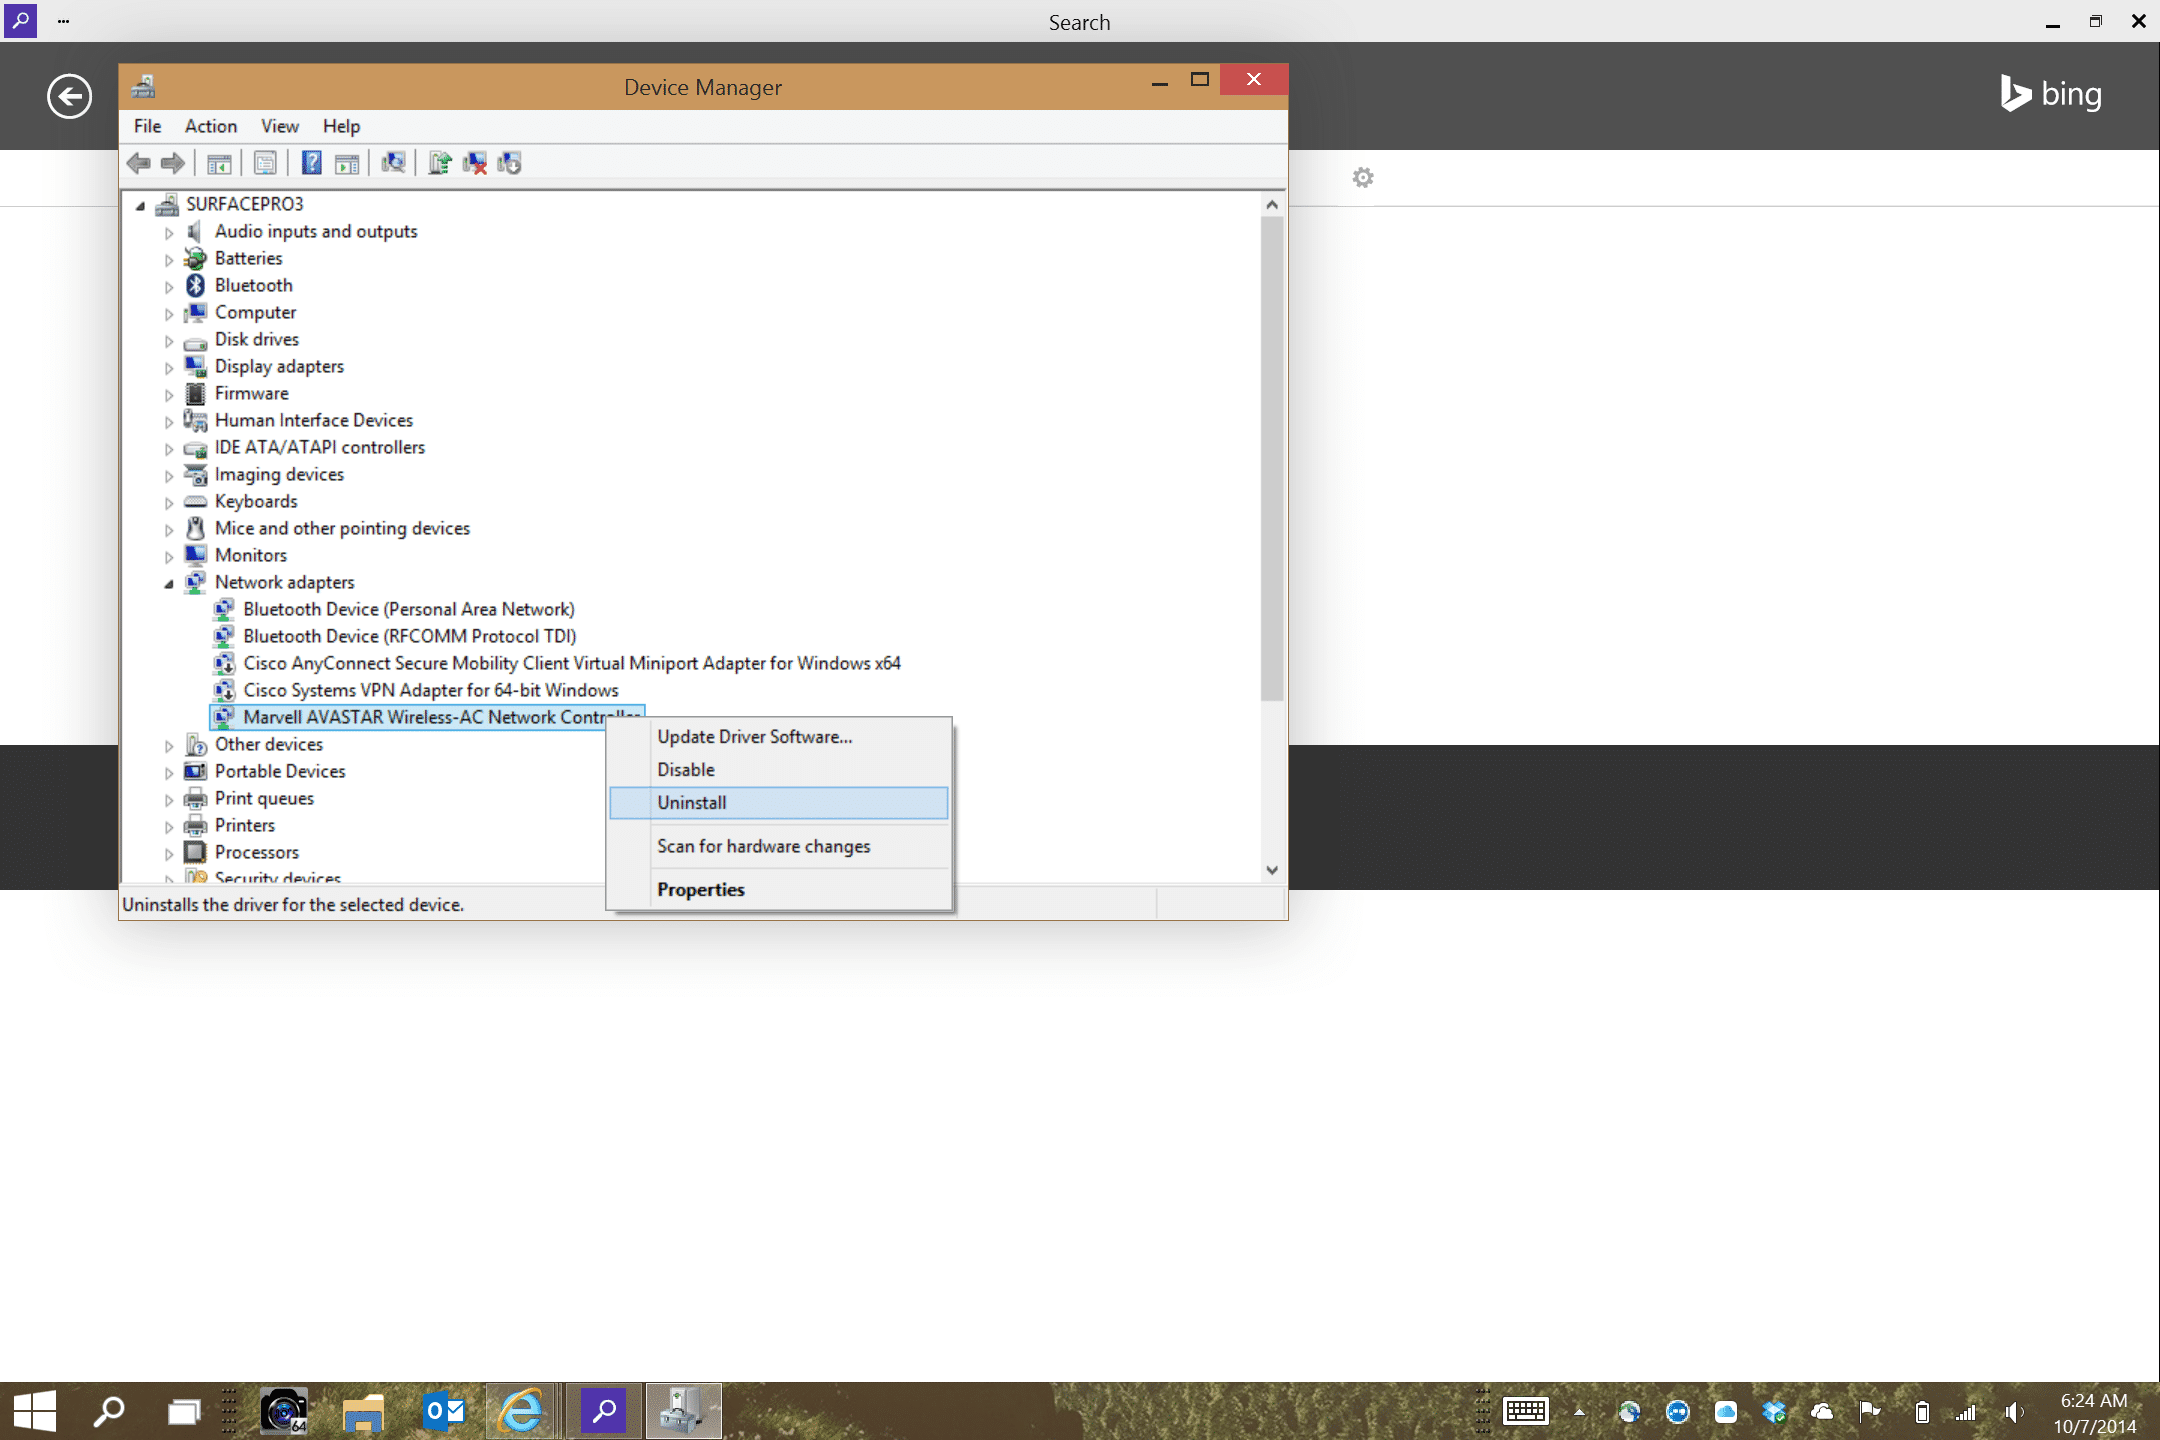
Task: Select the Processors category
Action: [257, 852]
